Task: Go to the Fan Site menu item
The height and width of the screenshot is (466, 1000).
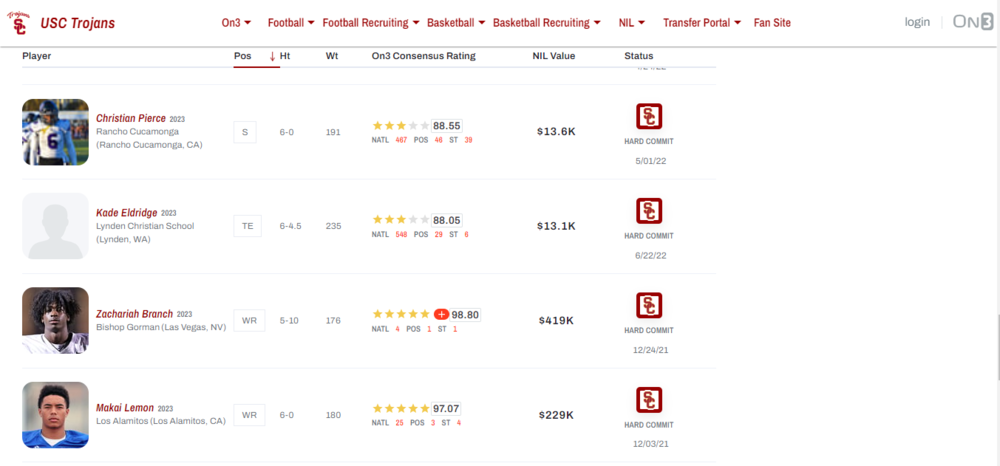Action: (772, 22)
